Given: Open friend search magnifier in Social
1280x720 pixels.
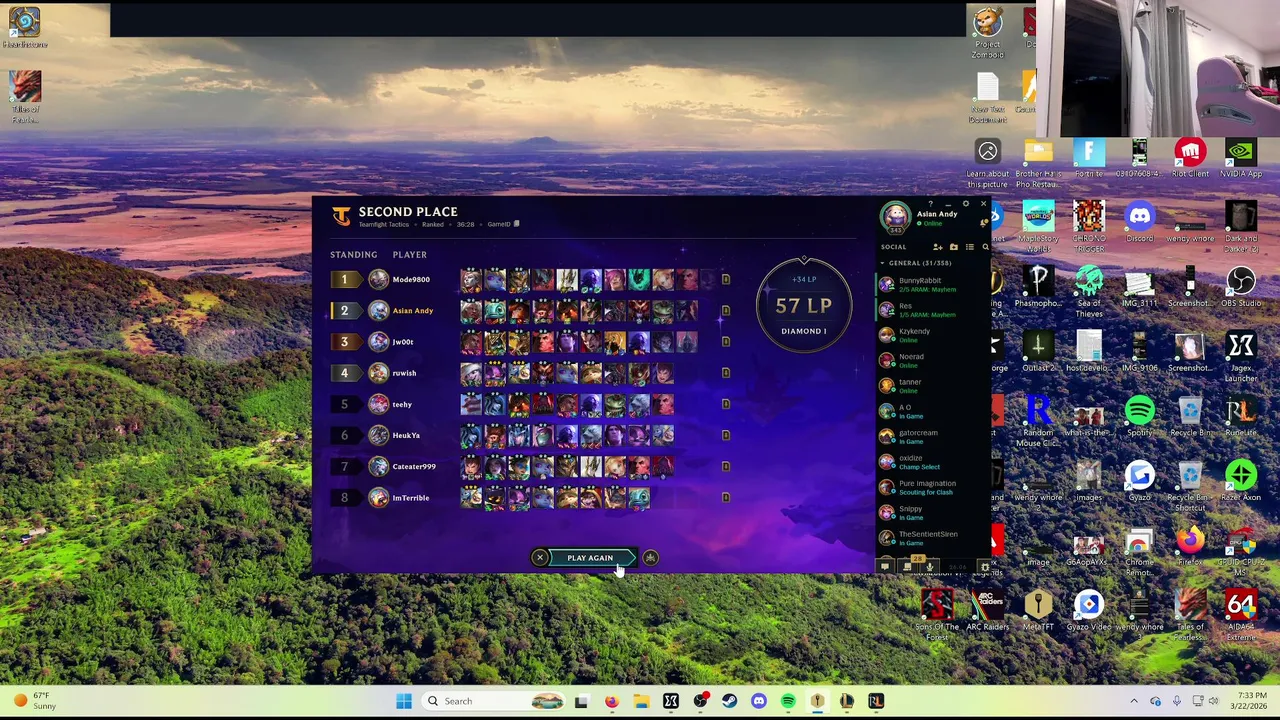Looking at the screenshot, I should pos(985,247).
